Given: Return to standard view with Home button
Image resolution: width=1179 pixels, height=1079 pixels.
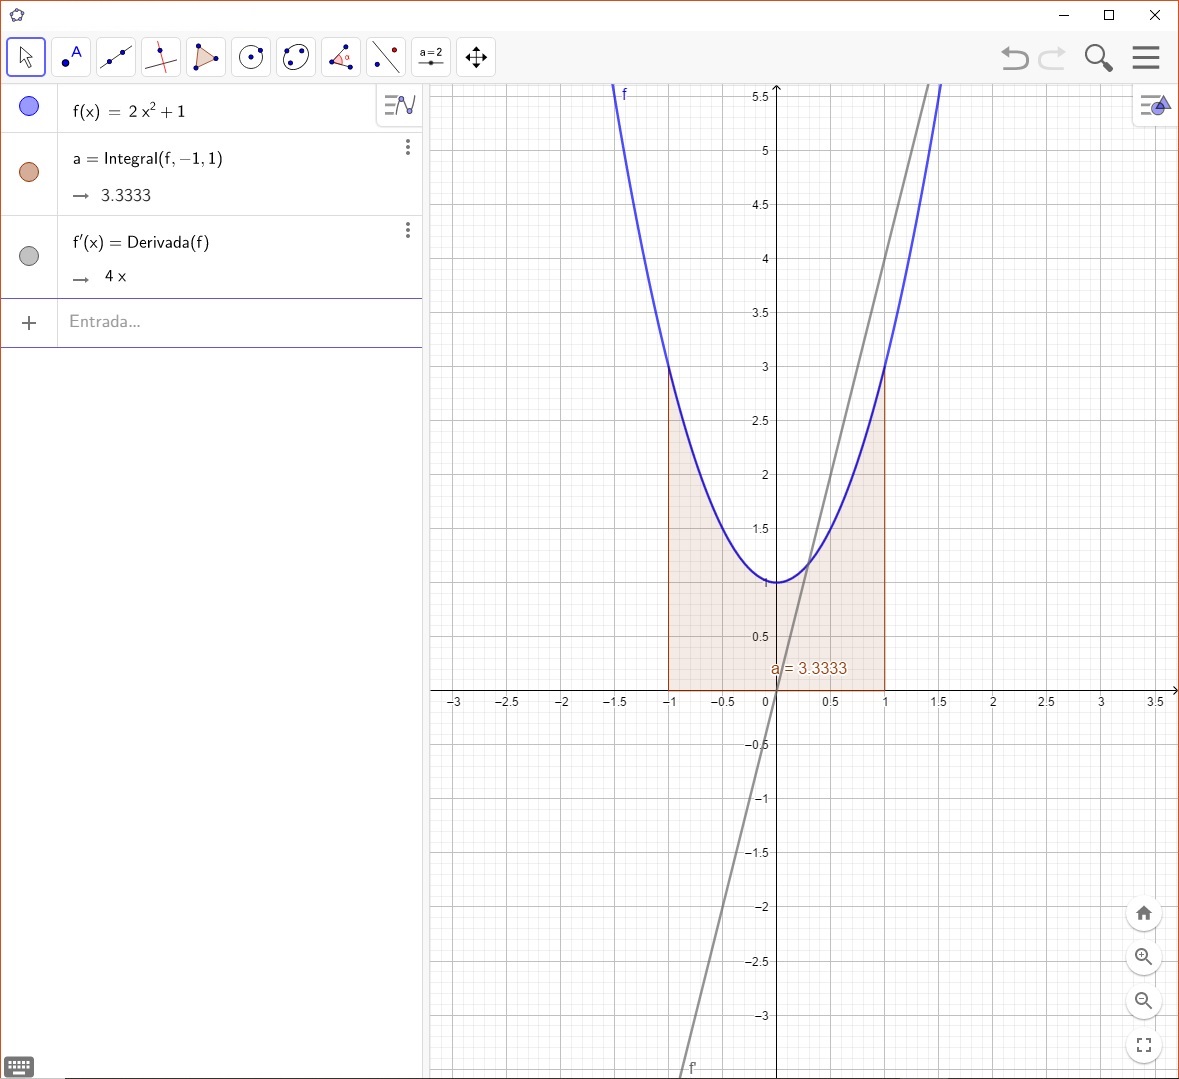Looking at the screenshot, I should point(1144,913).
